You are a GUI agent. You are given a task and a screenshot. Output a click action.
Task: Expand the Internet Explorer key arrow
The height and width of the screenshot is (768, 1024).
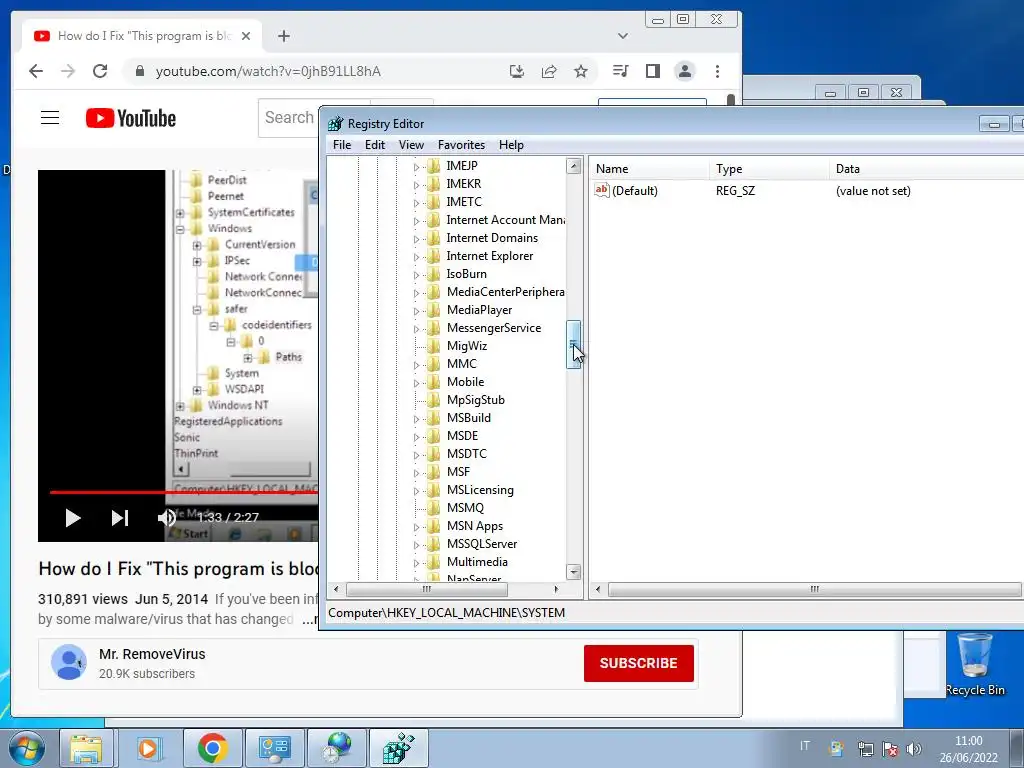pos(416,257)
